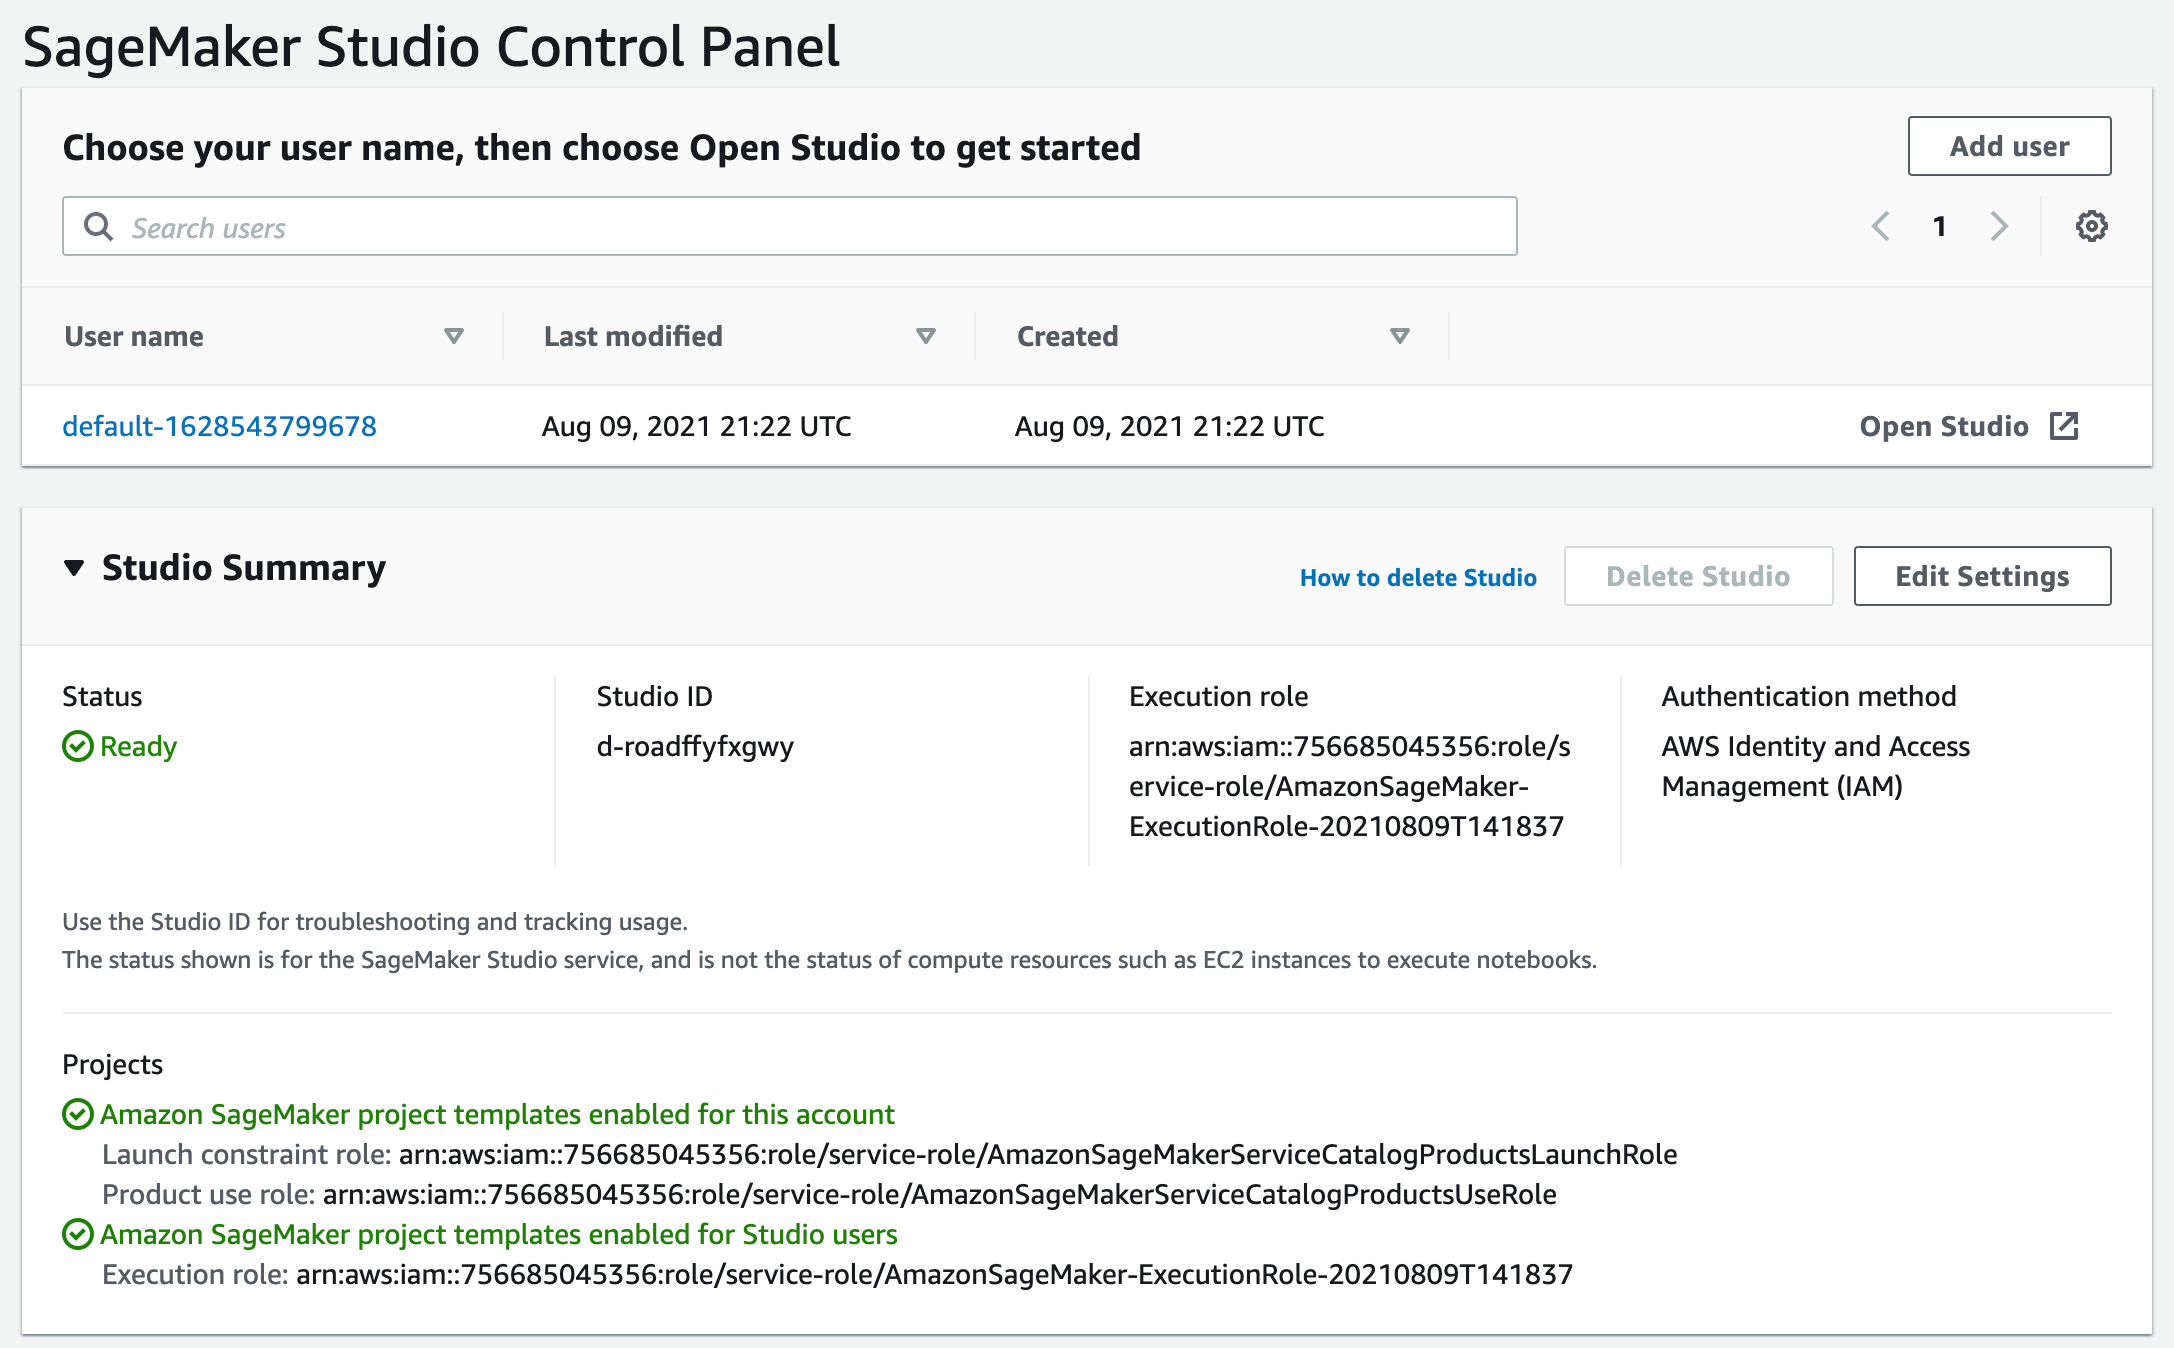This screenshot has height=1348, width=2174.
Task: Click the Add user button
Action: pyautogui.click(x=2009, y=146)
